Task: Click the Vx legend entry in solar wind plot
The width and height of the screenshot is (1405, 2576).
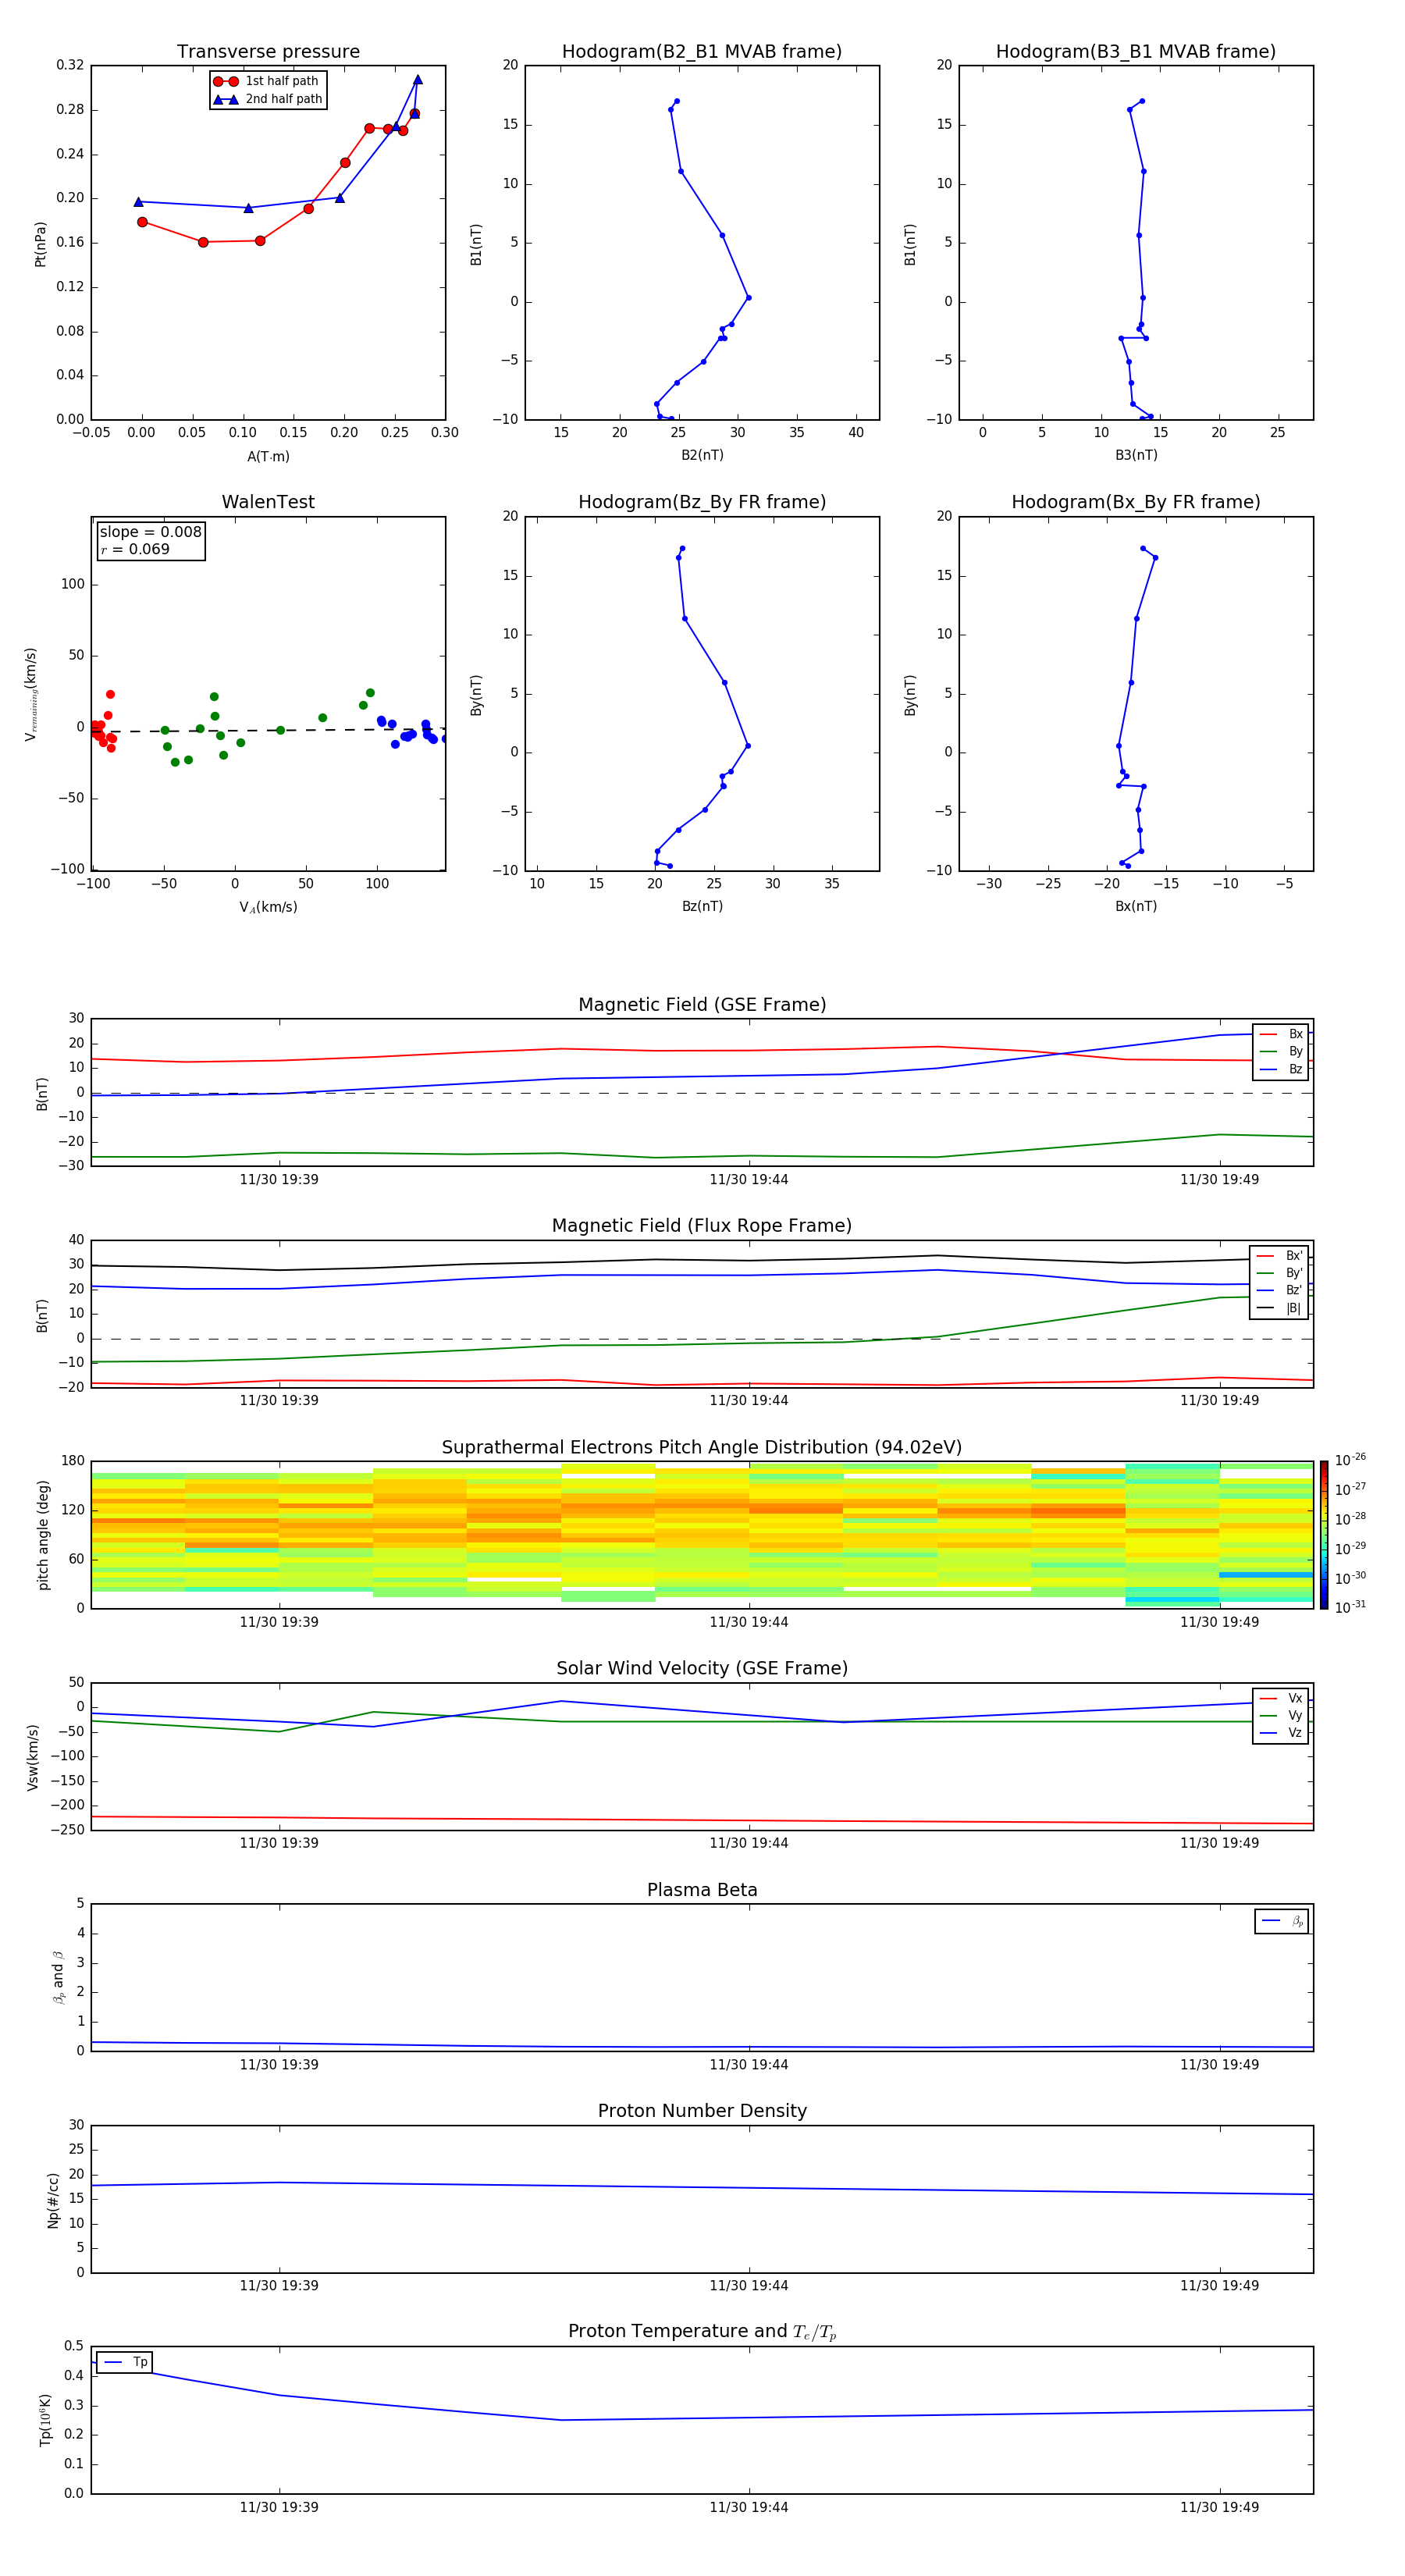Action: 1281,1698
